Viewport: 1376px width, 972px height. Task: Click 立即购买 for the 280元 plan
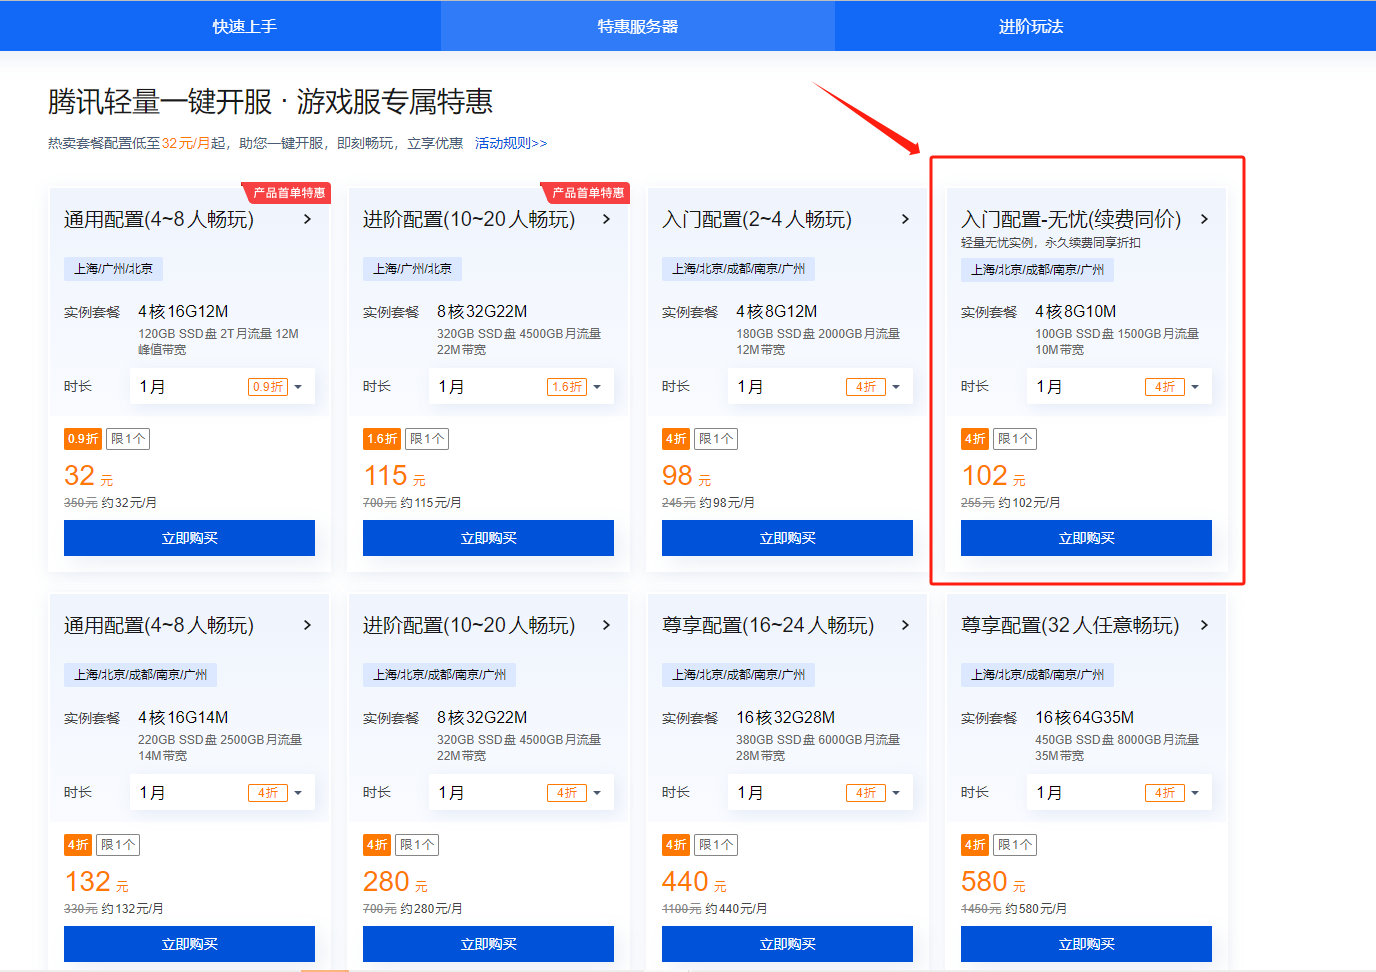pyautogui.click(x=488, y=944)
